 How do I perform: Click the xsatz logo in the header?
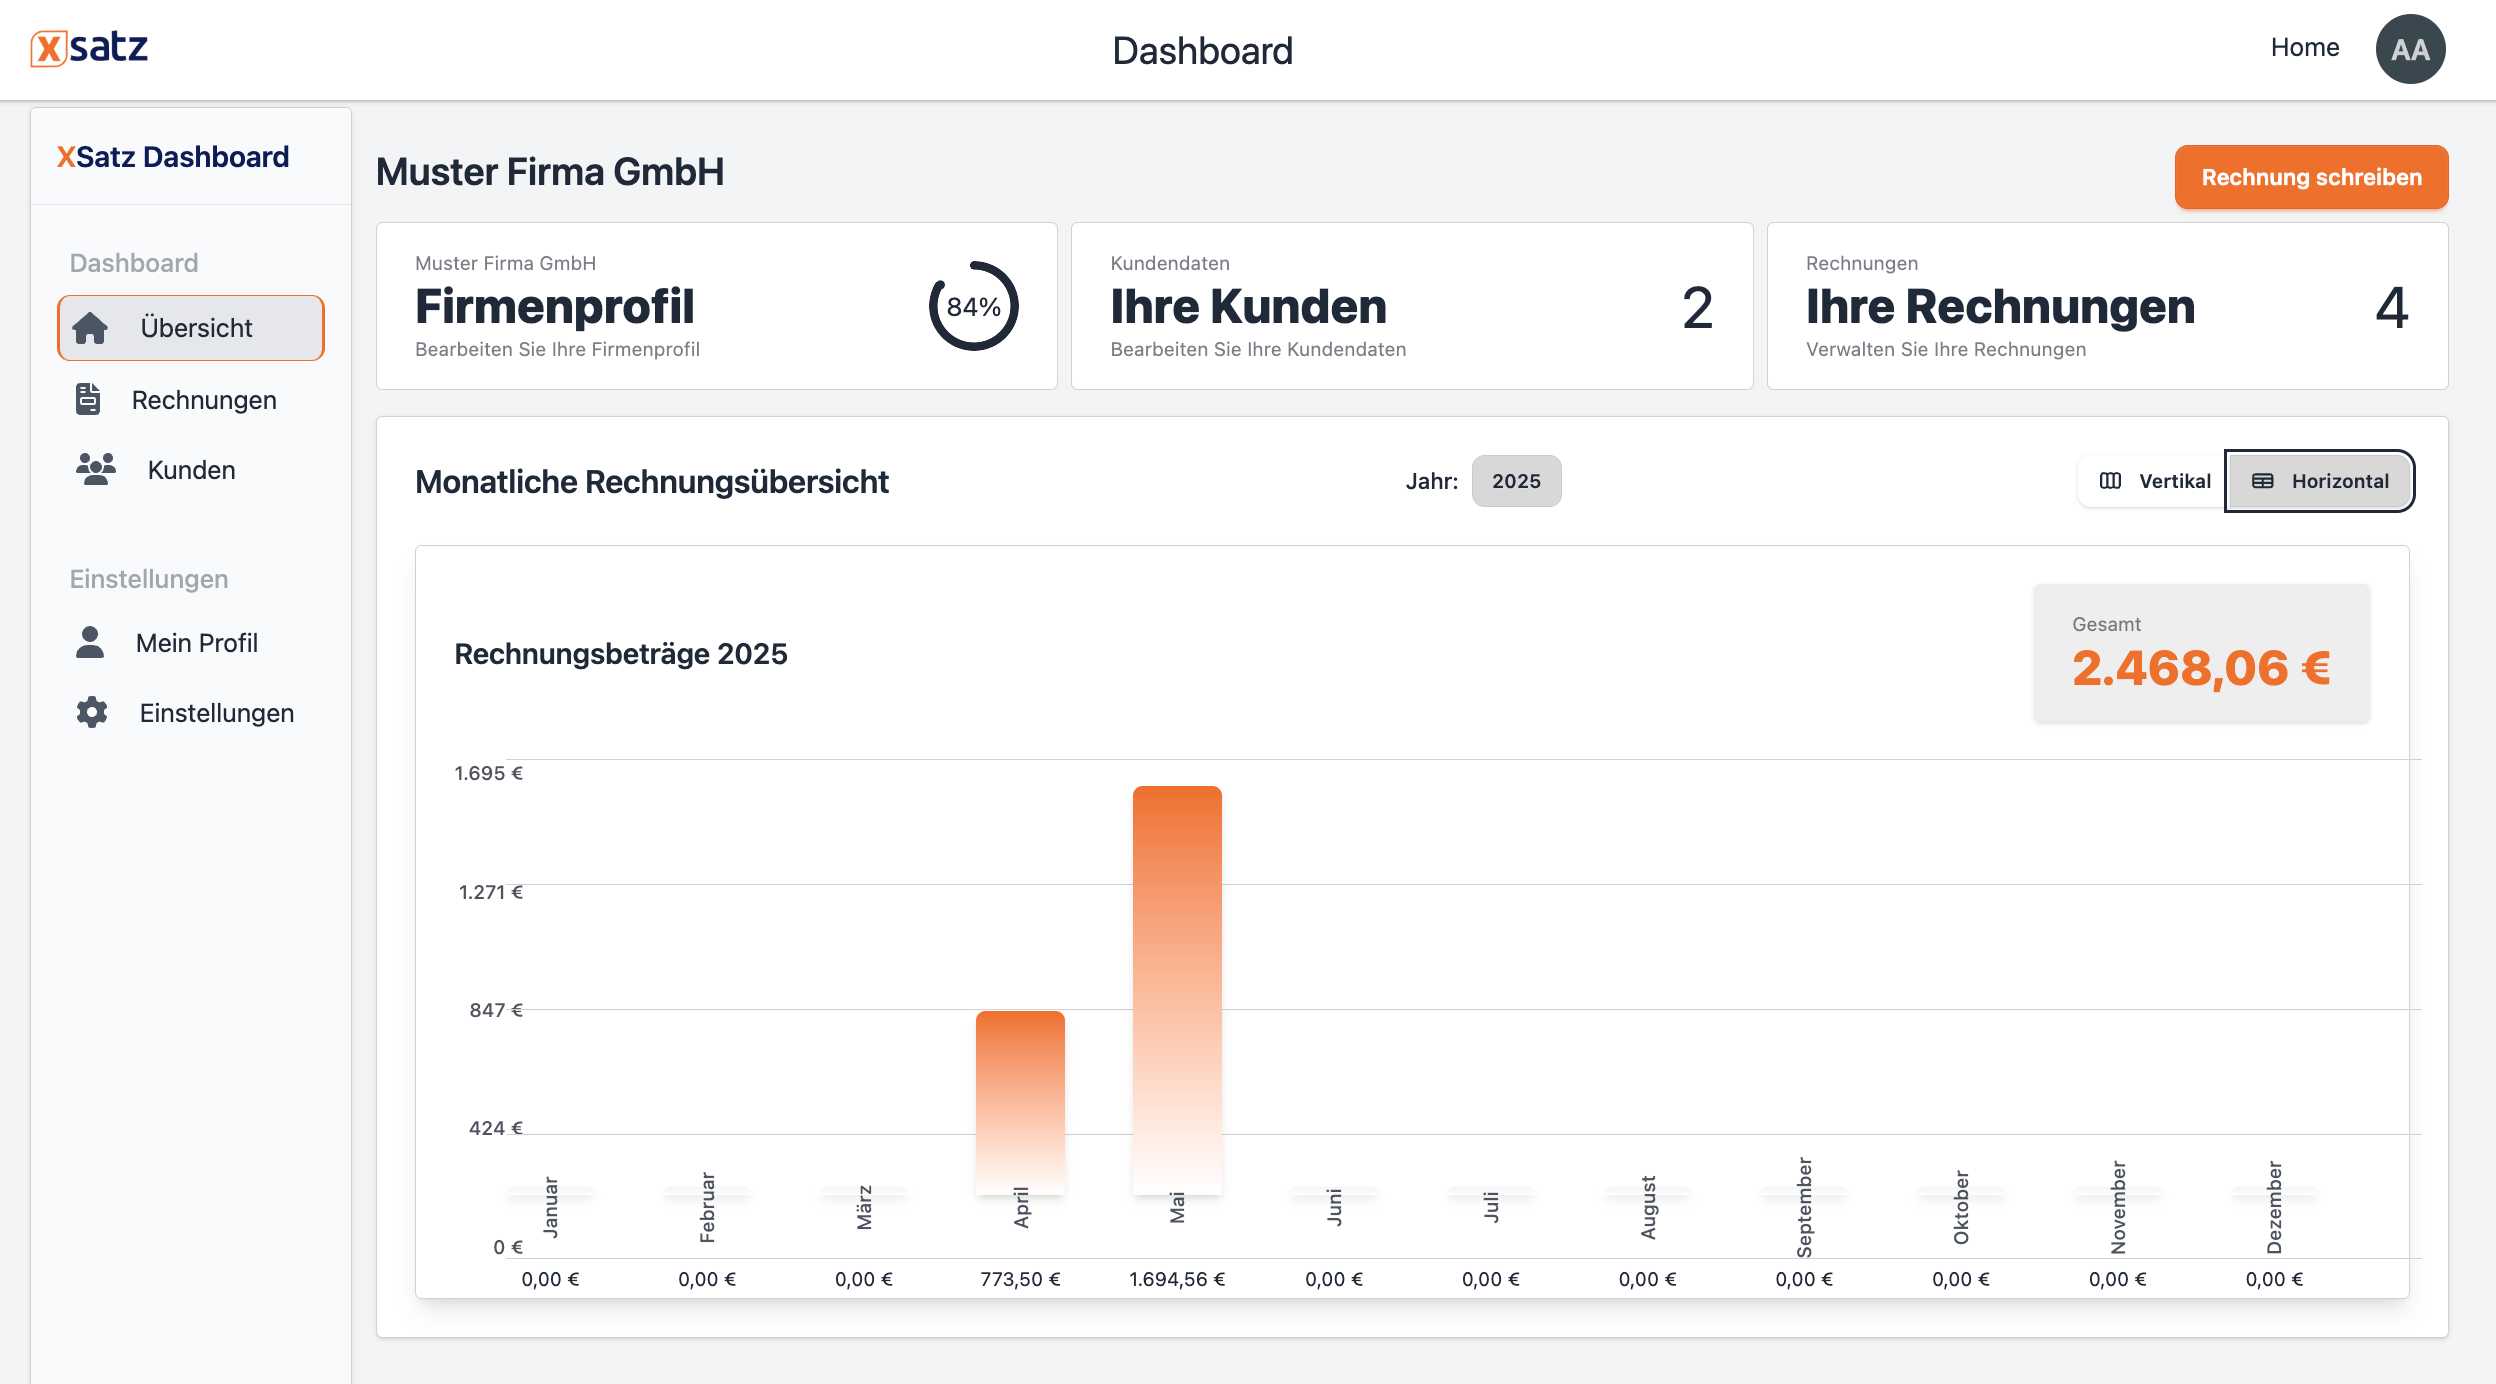coord(90,48)
